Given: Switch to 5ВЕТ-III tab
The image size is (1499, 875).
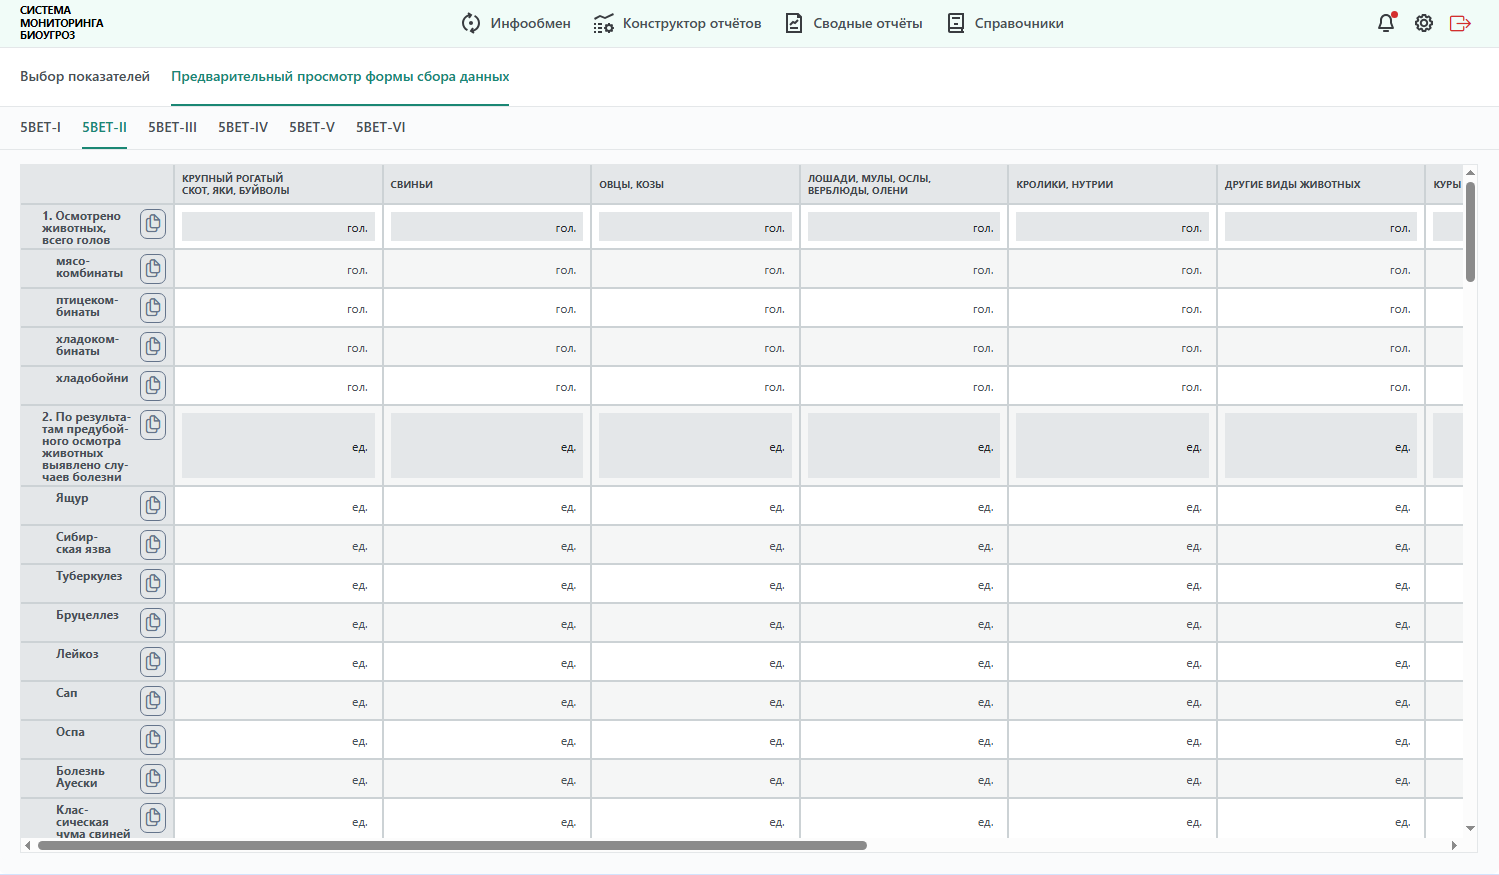Looking at the screenshot, I should pos(172,127).
